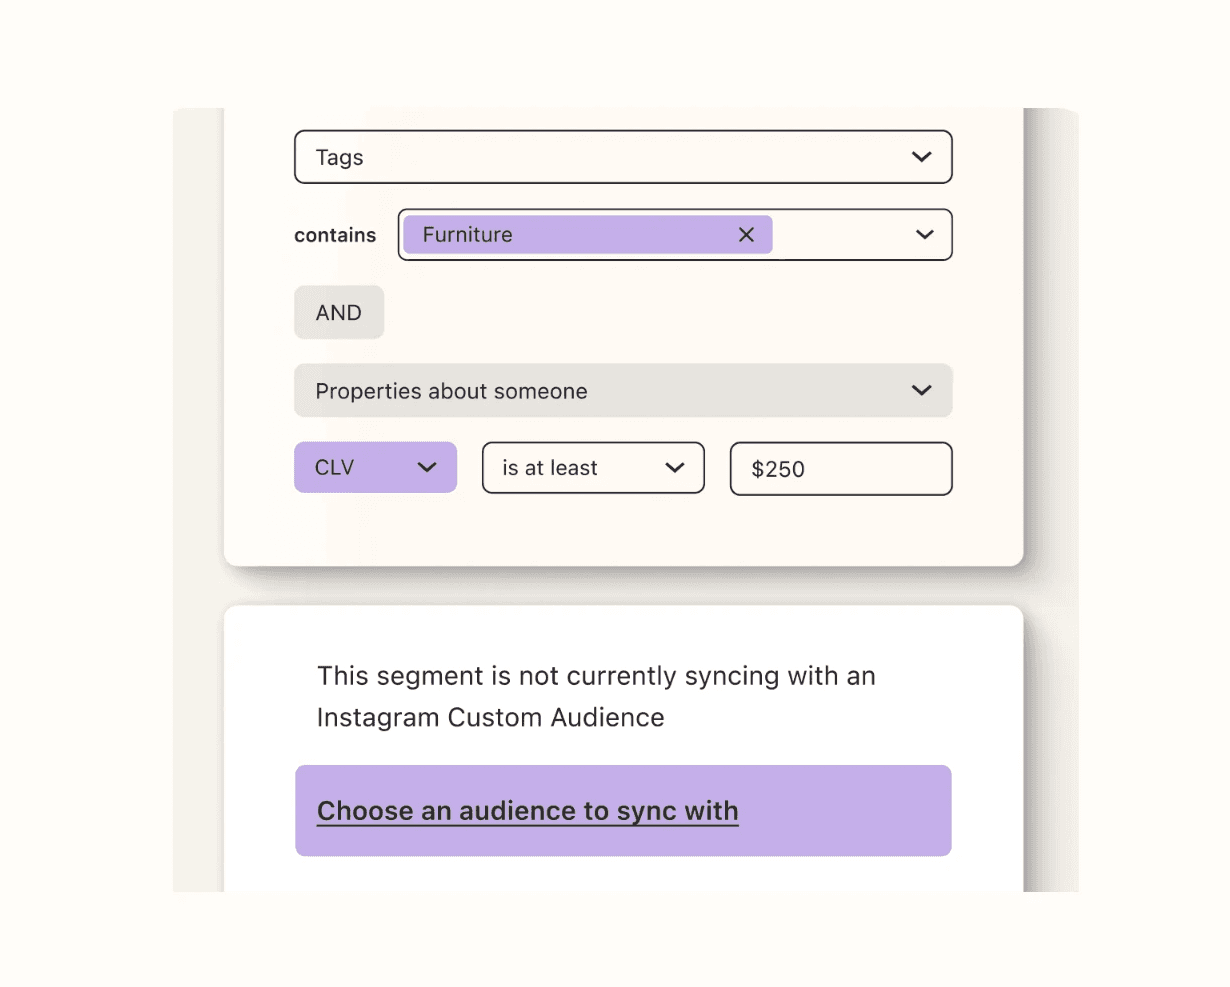The width and height of the screenshot is (1230, 987).
Task: Click the Instagram Custom Audience message text
Action: point(596,696)
